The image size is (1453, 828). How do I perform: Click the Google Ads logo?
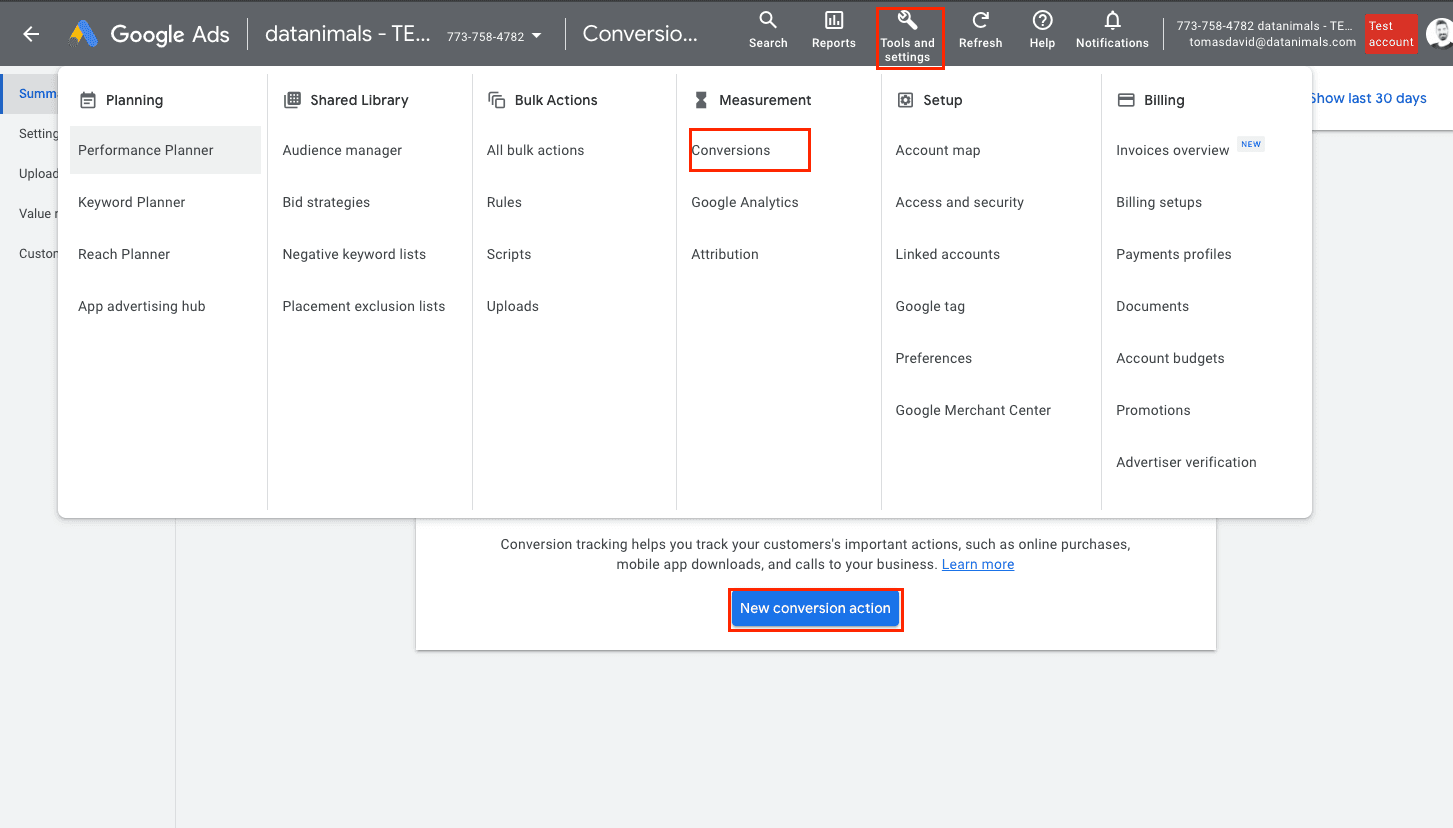pos(150,34)
